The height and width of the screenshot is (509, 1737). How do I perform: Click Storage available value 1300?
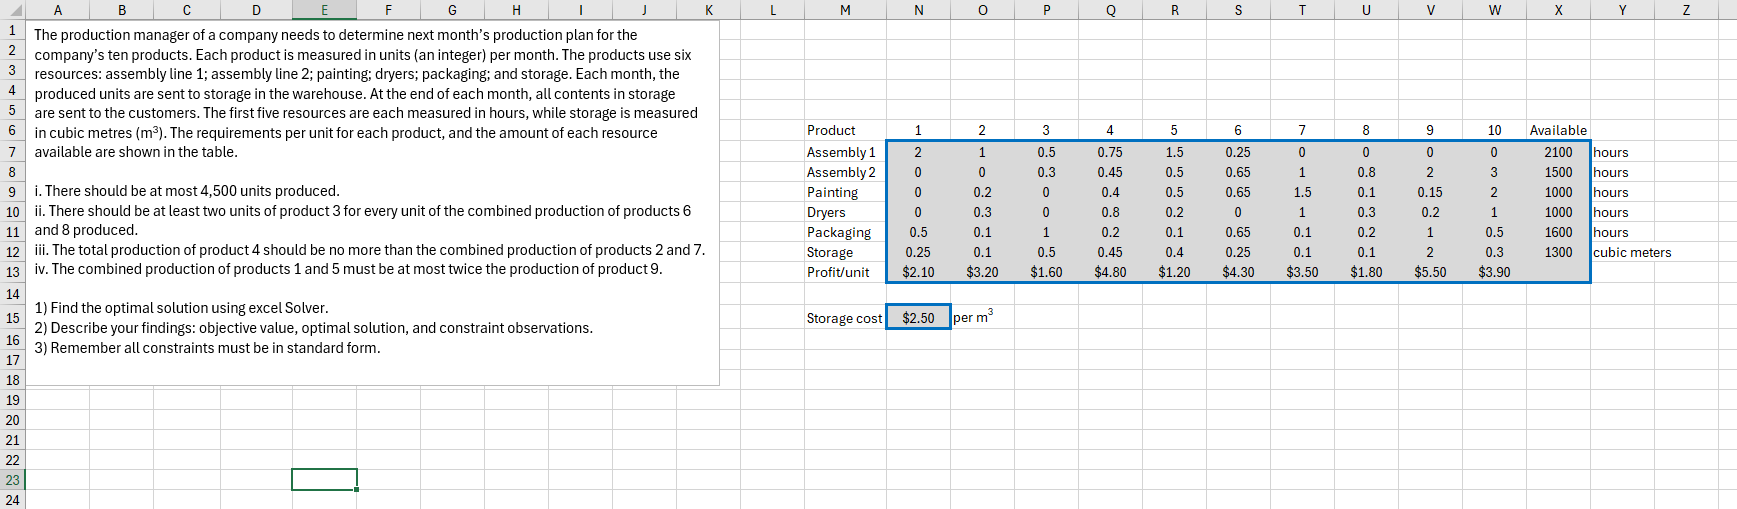coord(1558,252)
